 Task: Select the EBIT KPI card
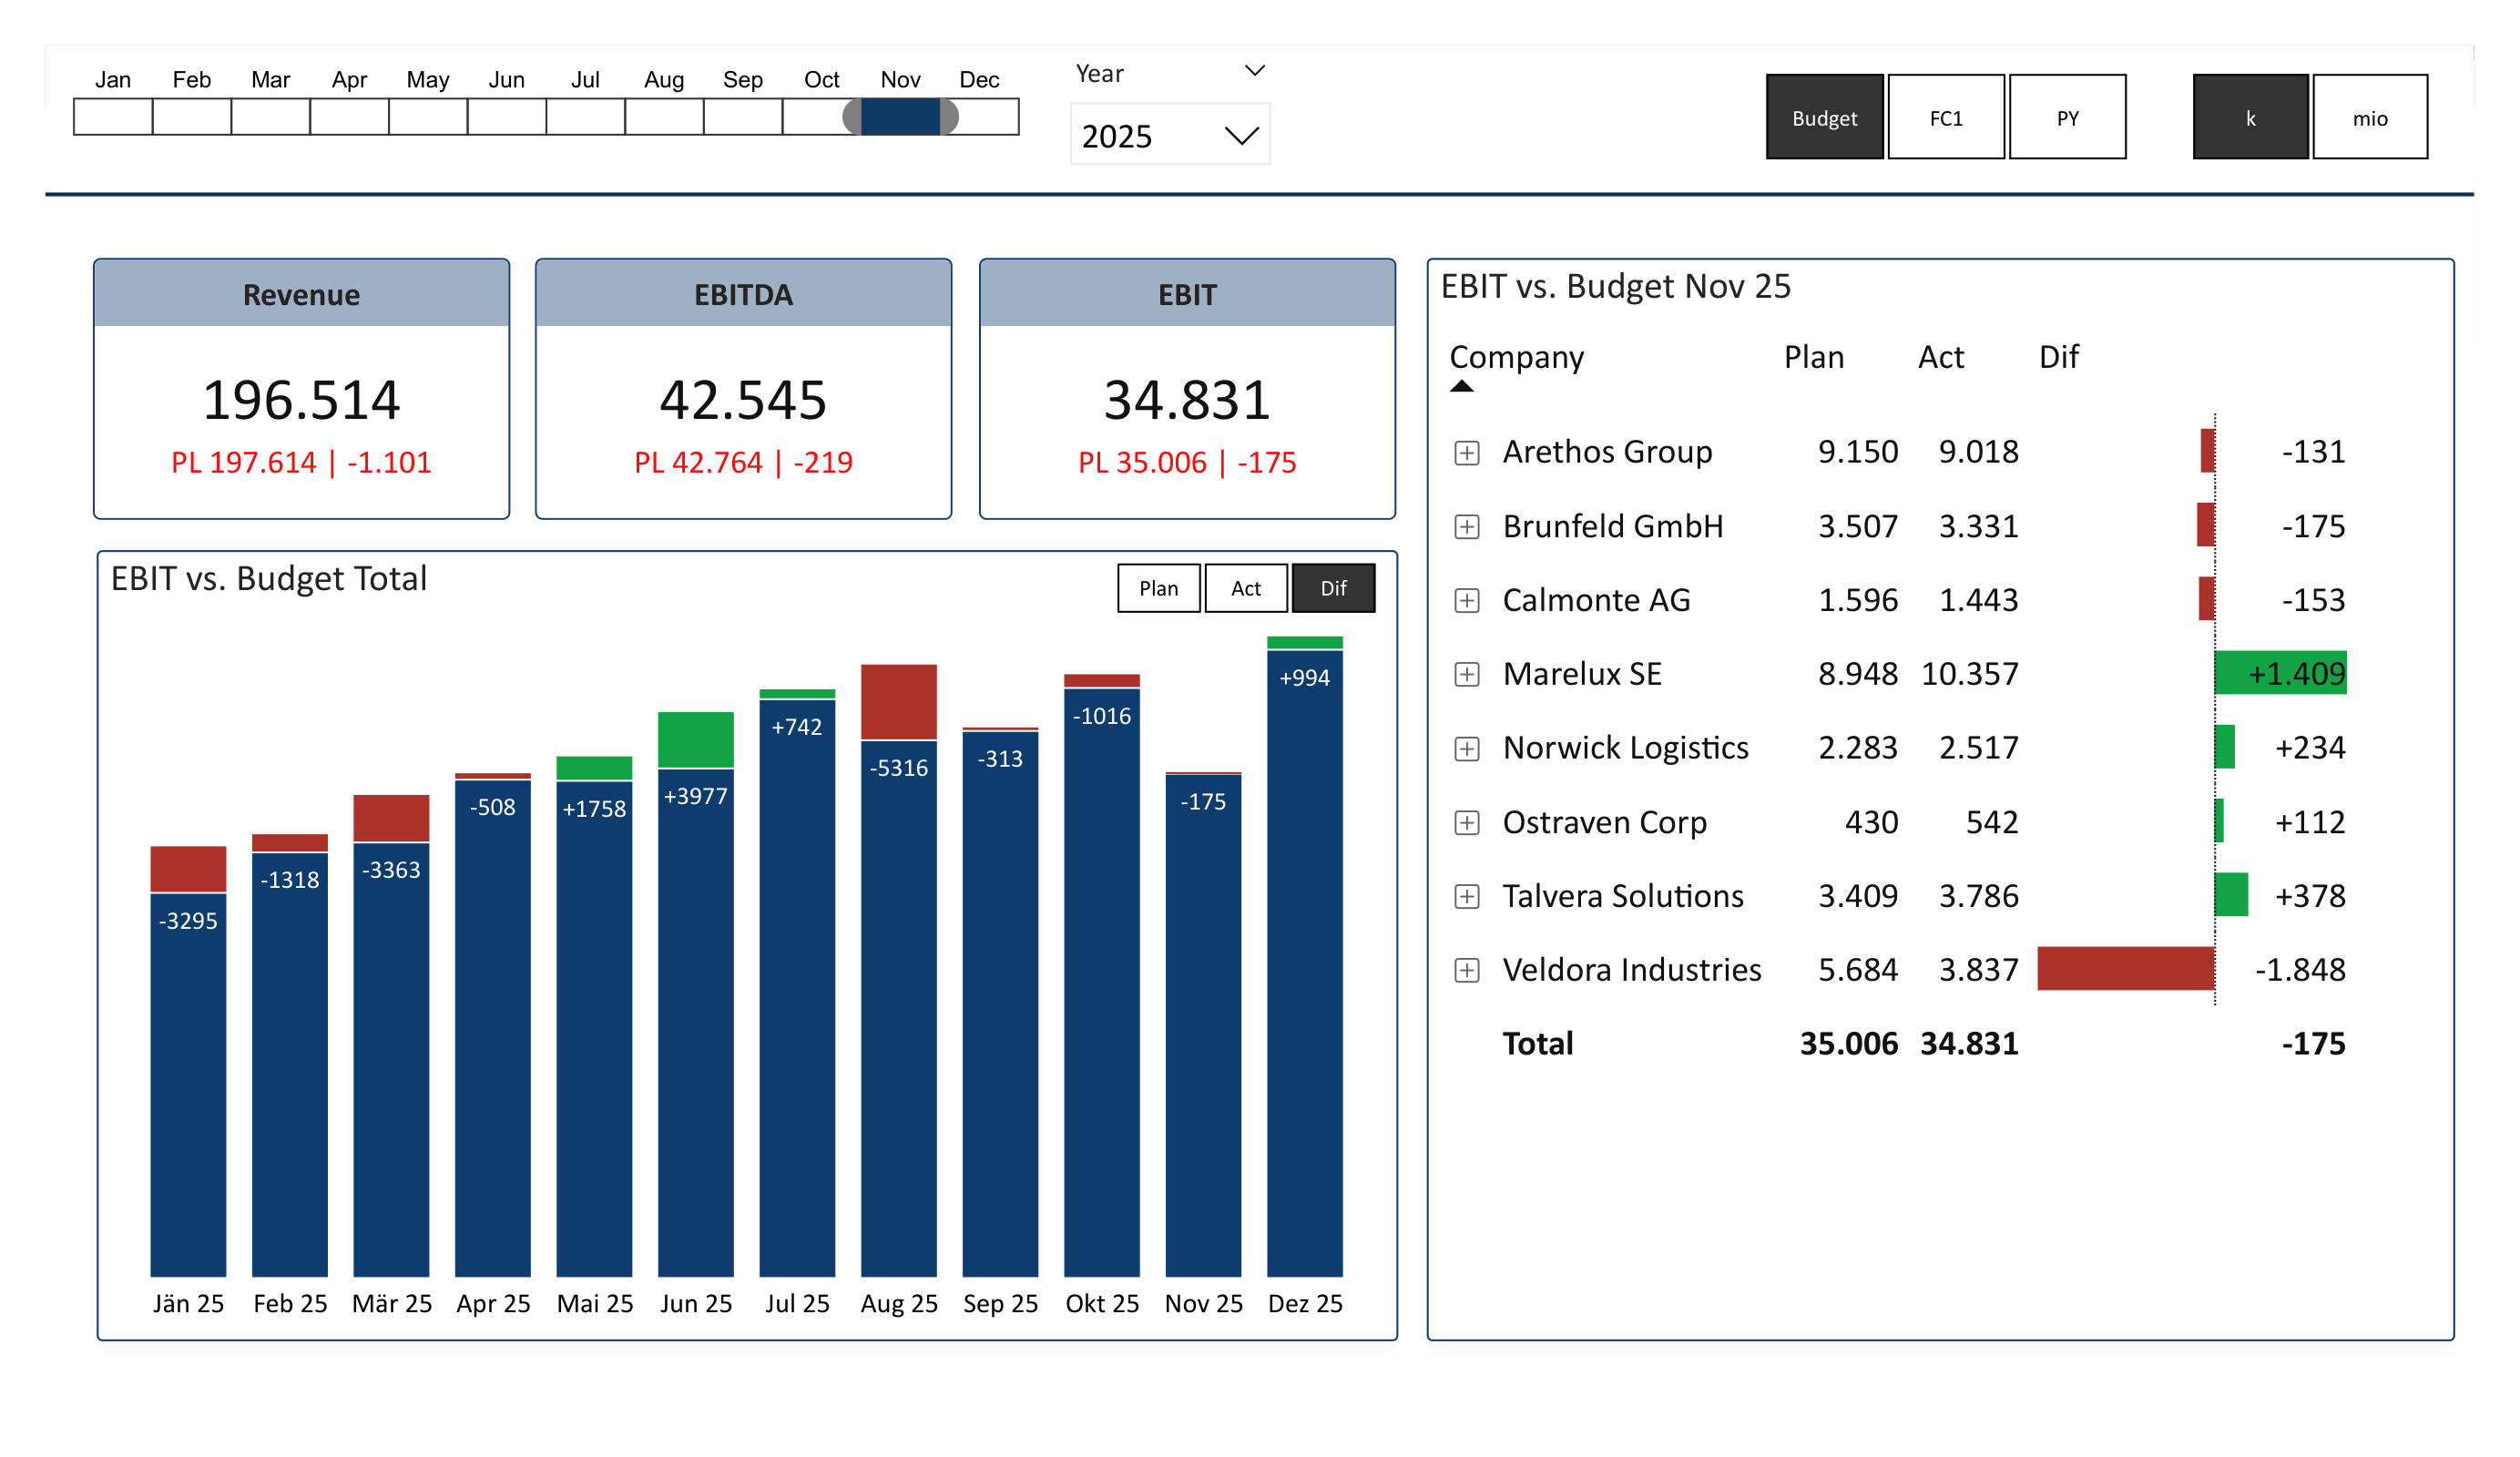1187,389
